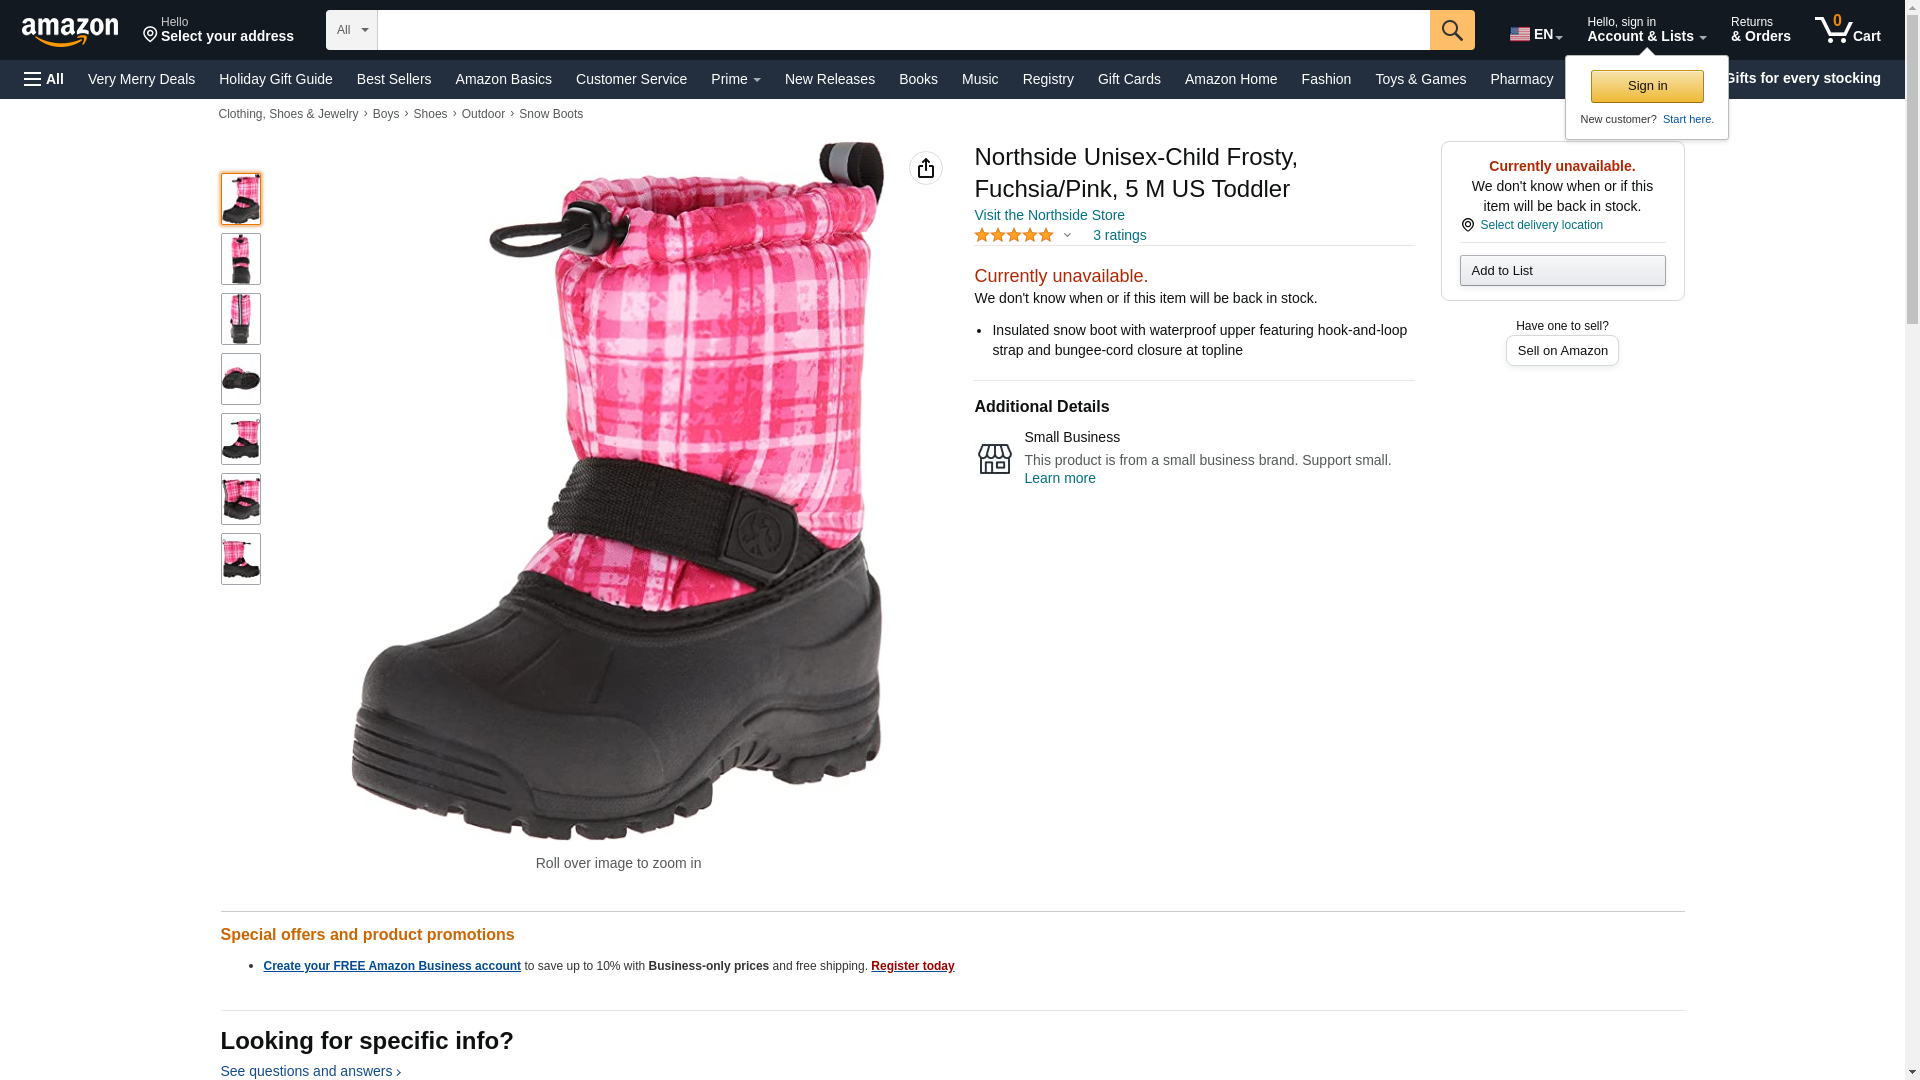Click the yellow Sign in button

[1647, 86]
